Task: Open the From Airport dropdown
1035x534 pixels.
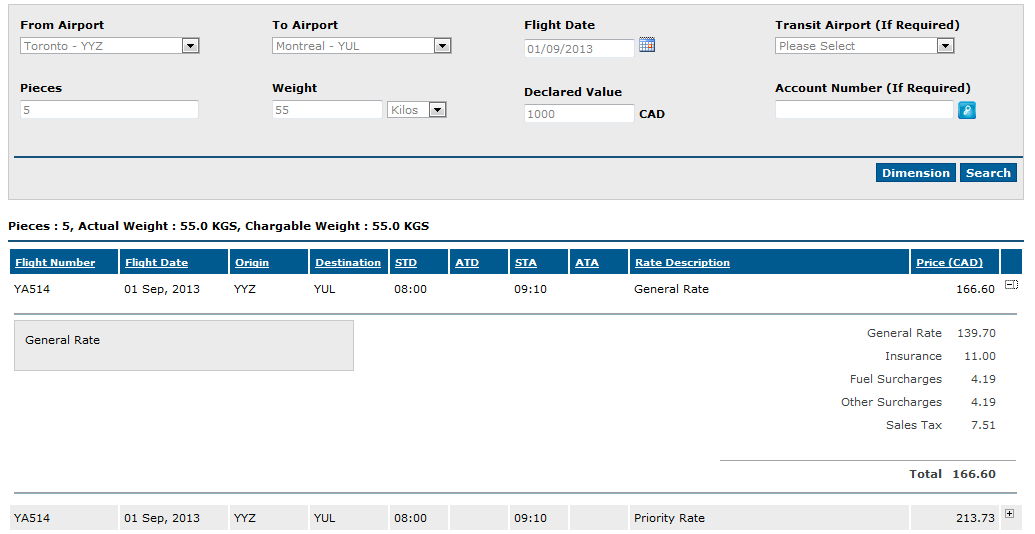Action: 110,46
